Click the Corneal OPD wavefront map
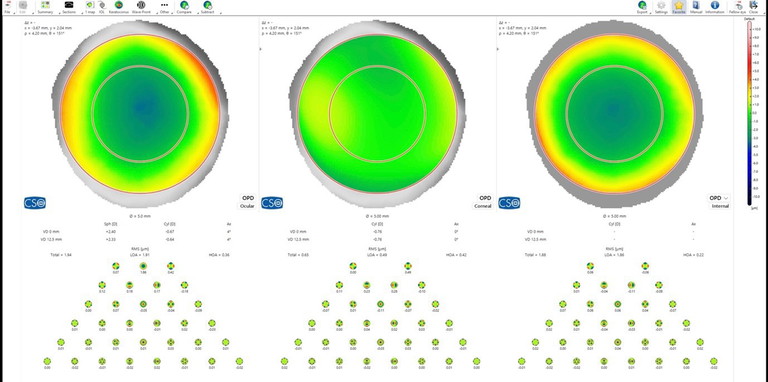 (377, 114)
